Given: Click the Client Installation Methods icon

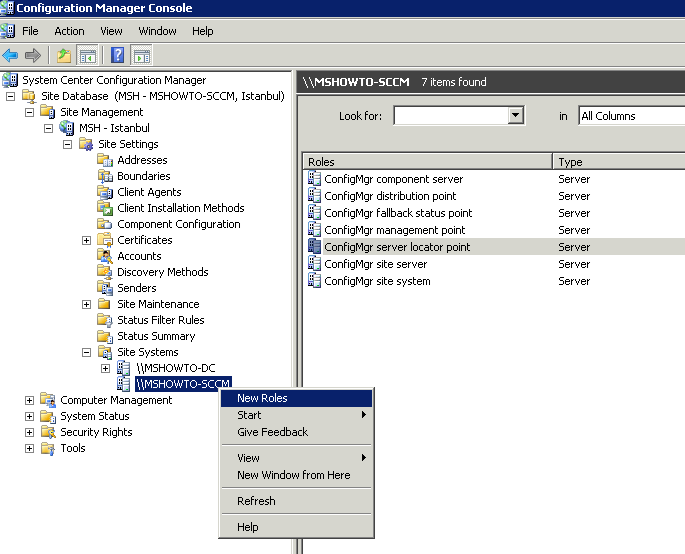Looking at the screenshot, I should [105, 208].
